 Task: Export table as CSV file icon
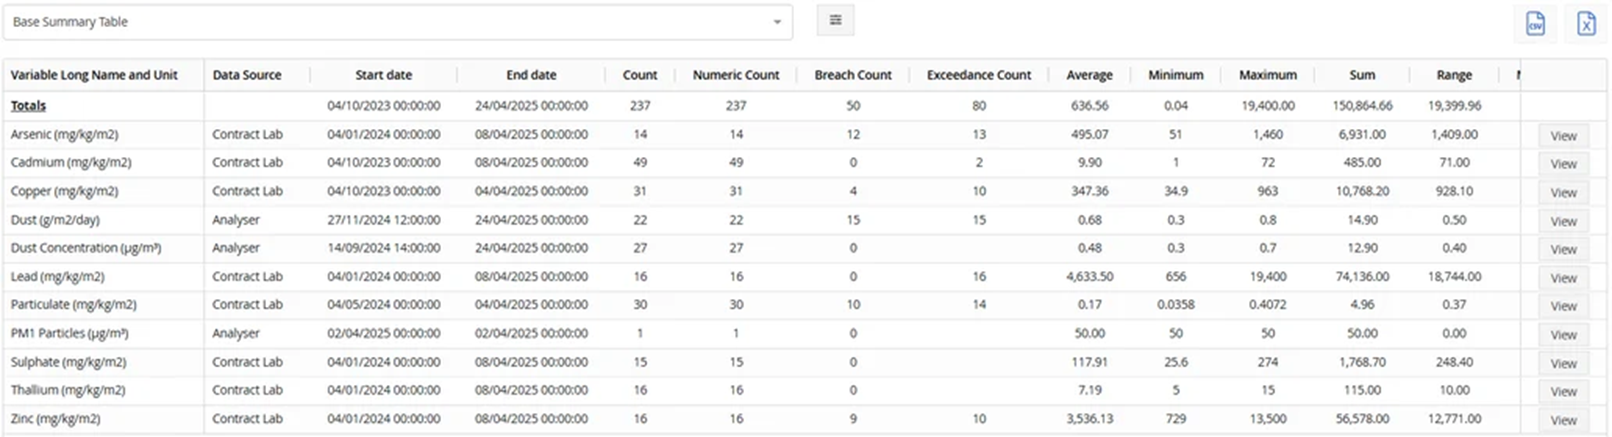click(x=1535, y=23)
